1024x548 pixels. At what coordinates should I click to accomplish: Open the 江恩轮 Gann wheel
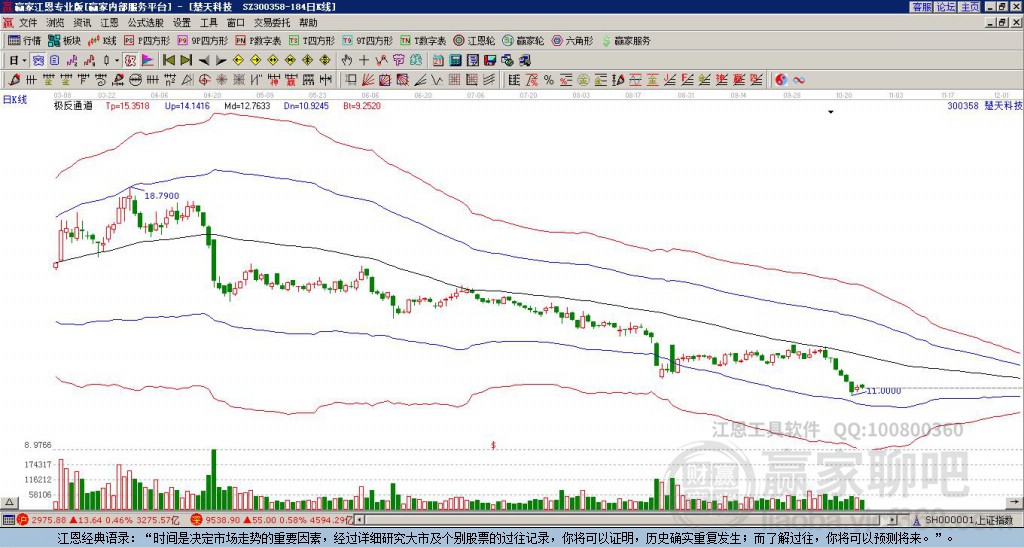tap(474, 40)
